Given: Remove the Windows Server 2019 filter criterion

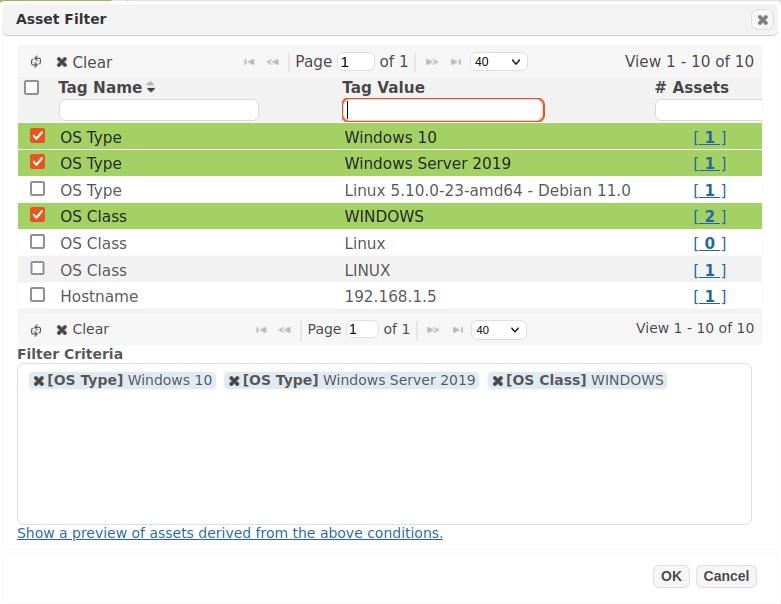Looking at the screenshot, I should click(234, 381).
